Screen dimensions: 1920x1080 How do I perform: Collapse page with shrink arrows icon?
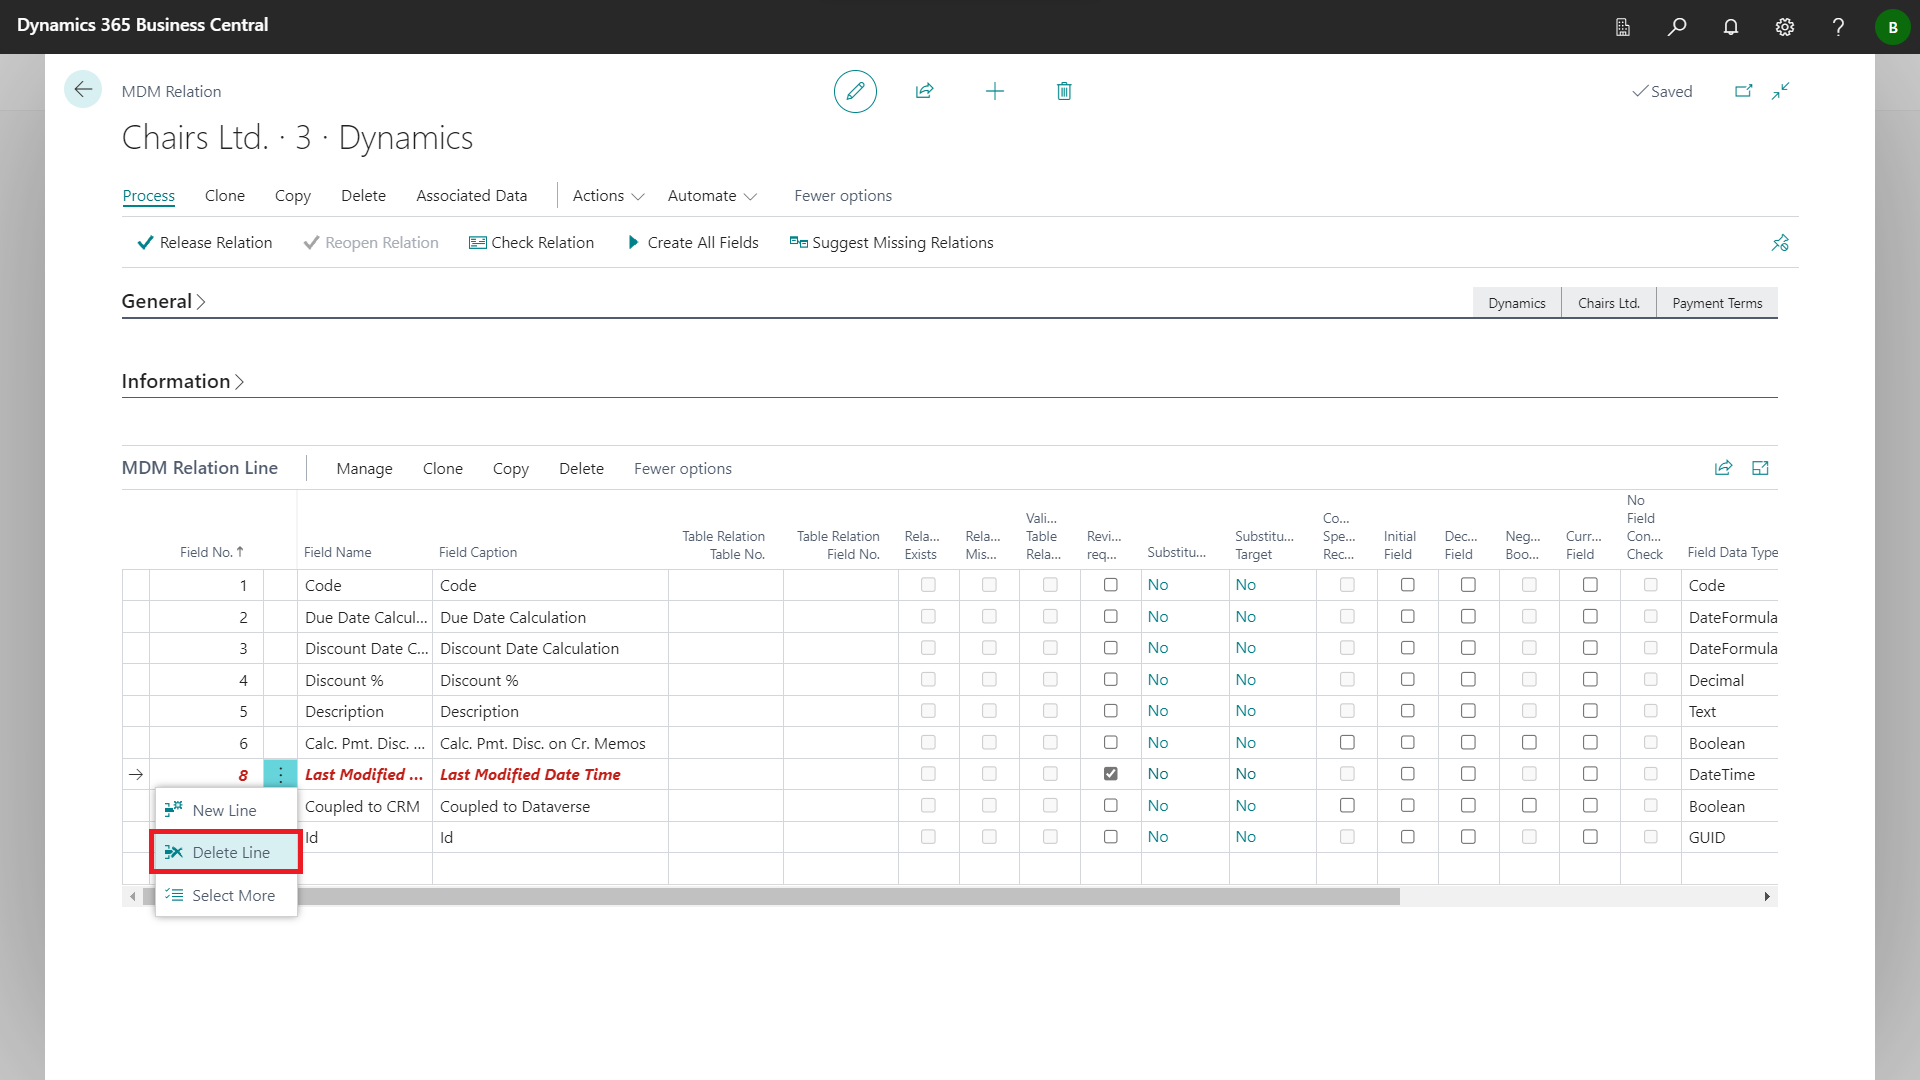click(x=1780, y=91)
